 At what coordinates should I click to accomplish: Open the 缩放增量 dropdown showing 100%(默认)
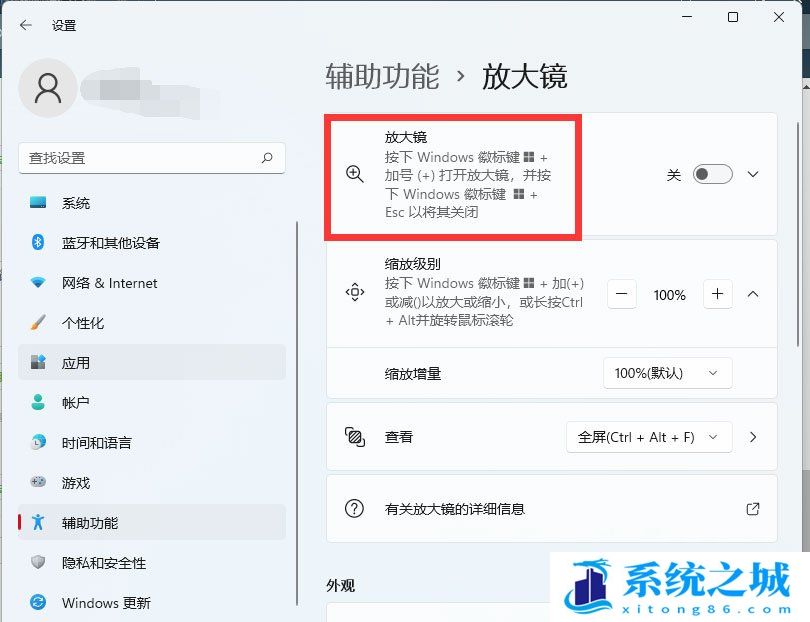click(x=667, y=373)
